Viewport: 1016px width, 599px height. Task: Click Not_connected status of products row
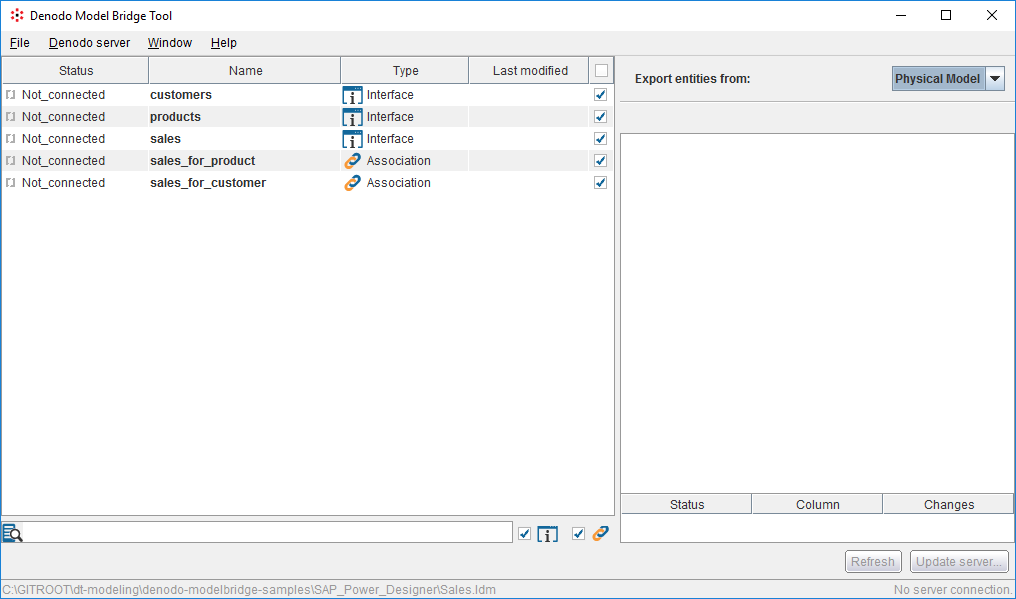click(x=64, y=117)
